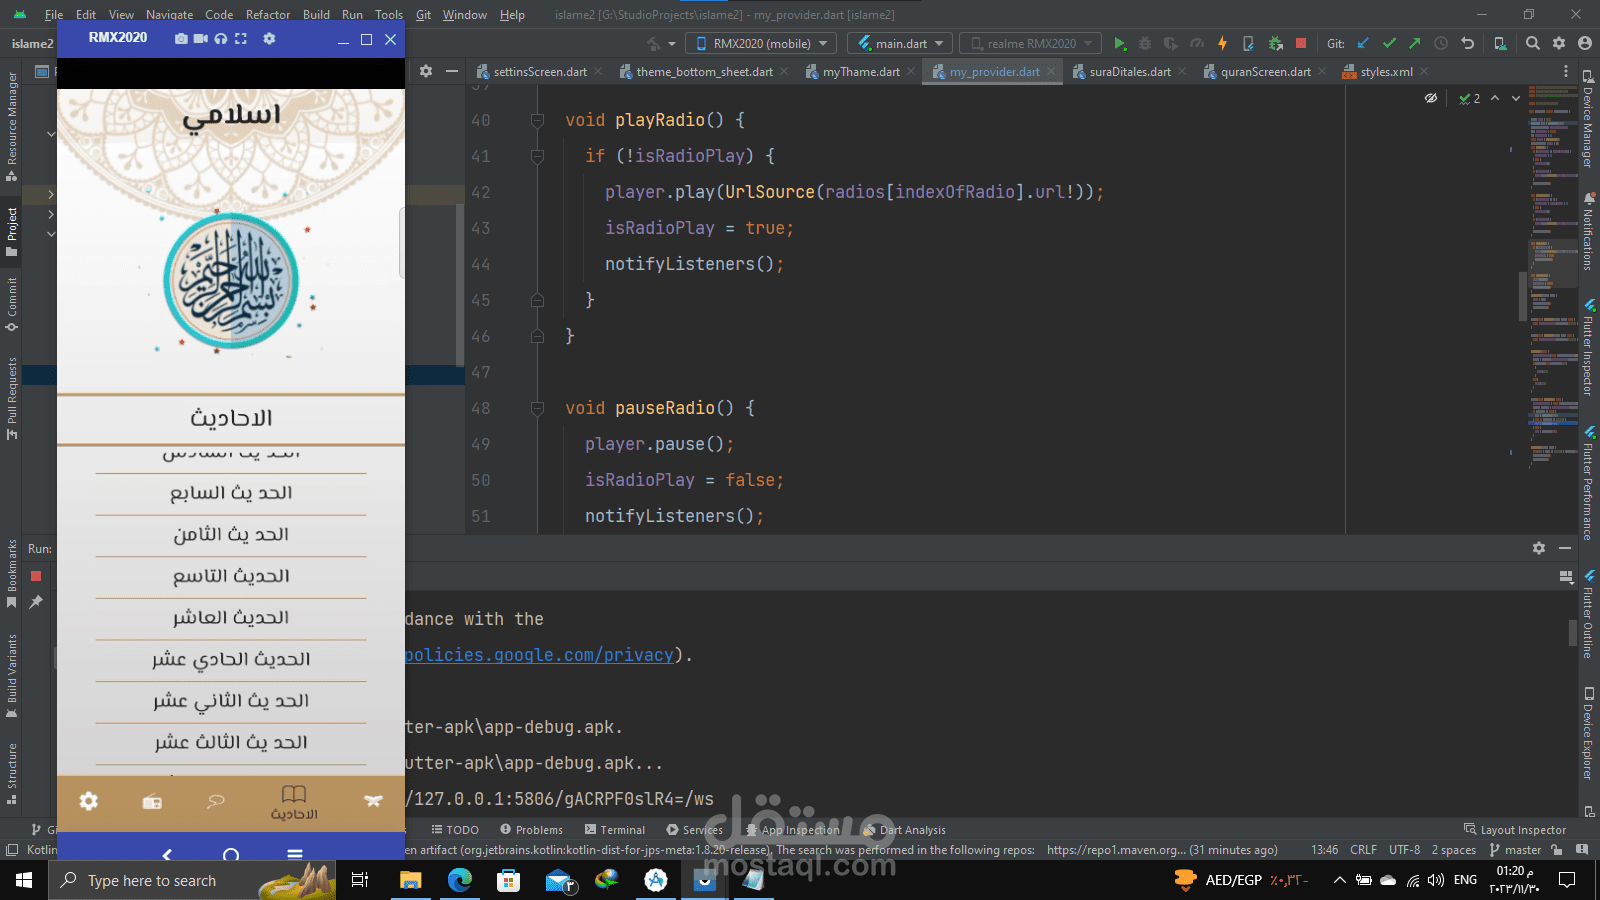
Task: Open Search Everywhere magnifier icon
Action: pos(1533,43)
